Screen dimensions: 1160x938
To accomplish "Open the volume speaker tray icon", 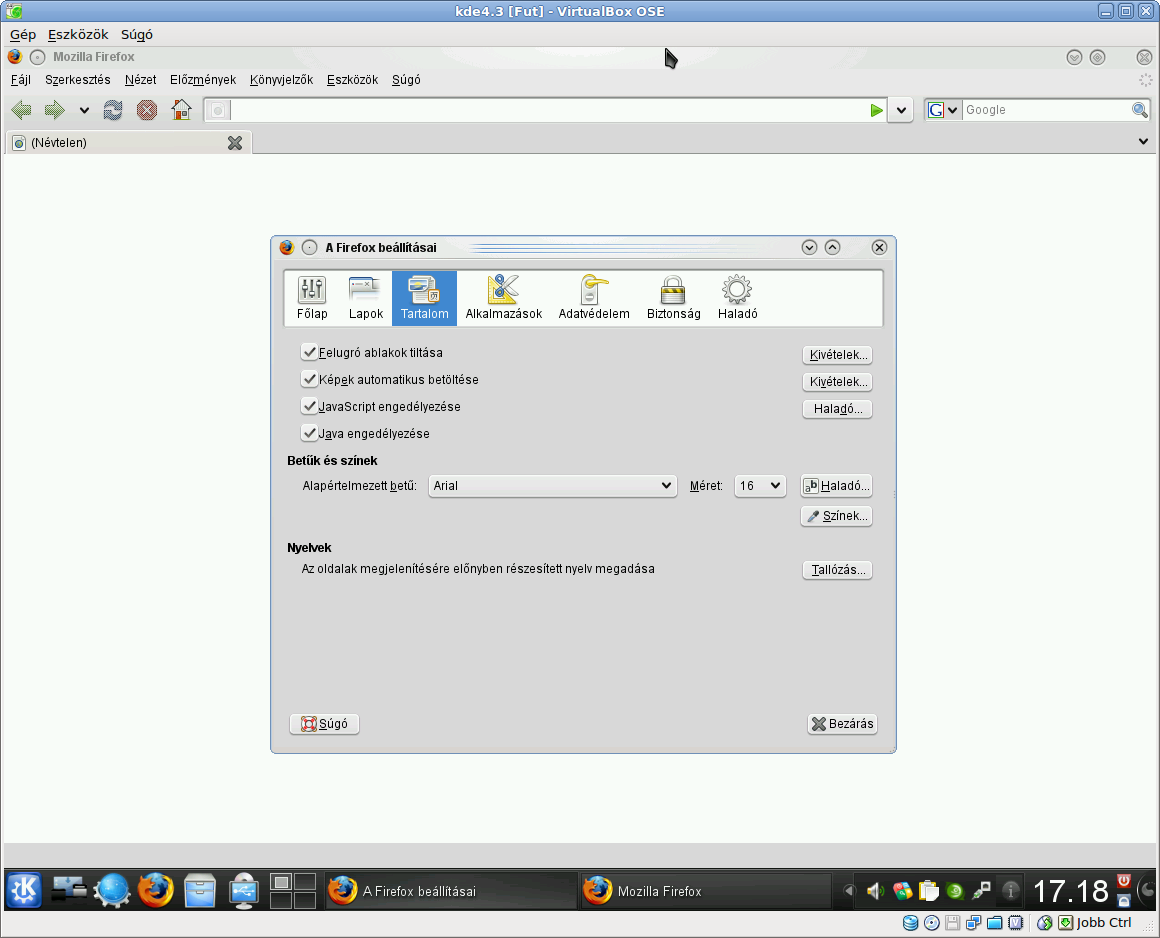I will pos(875,891).
